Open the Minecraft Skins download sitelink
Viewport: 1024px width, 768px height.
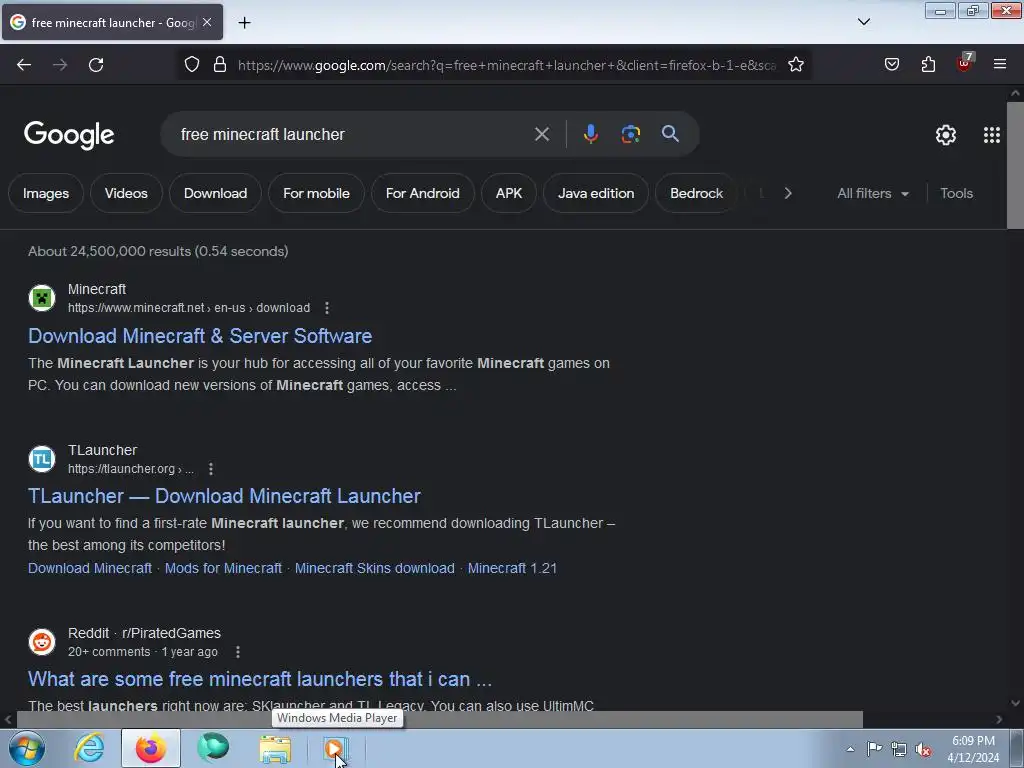click(374, 568)
